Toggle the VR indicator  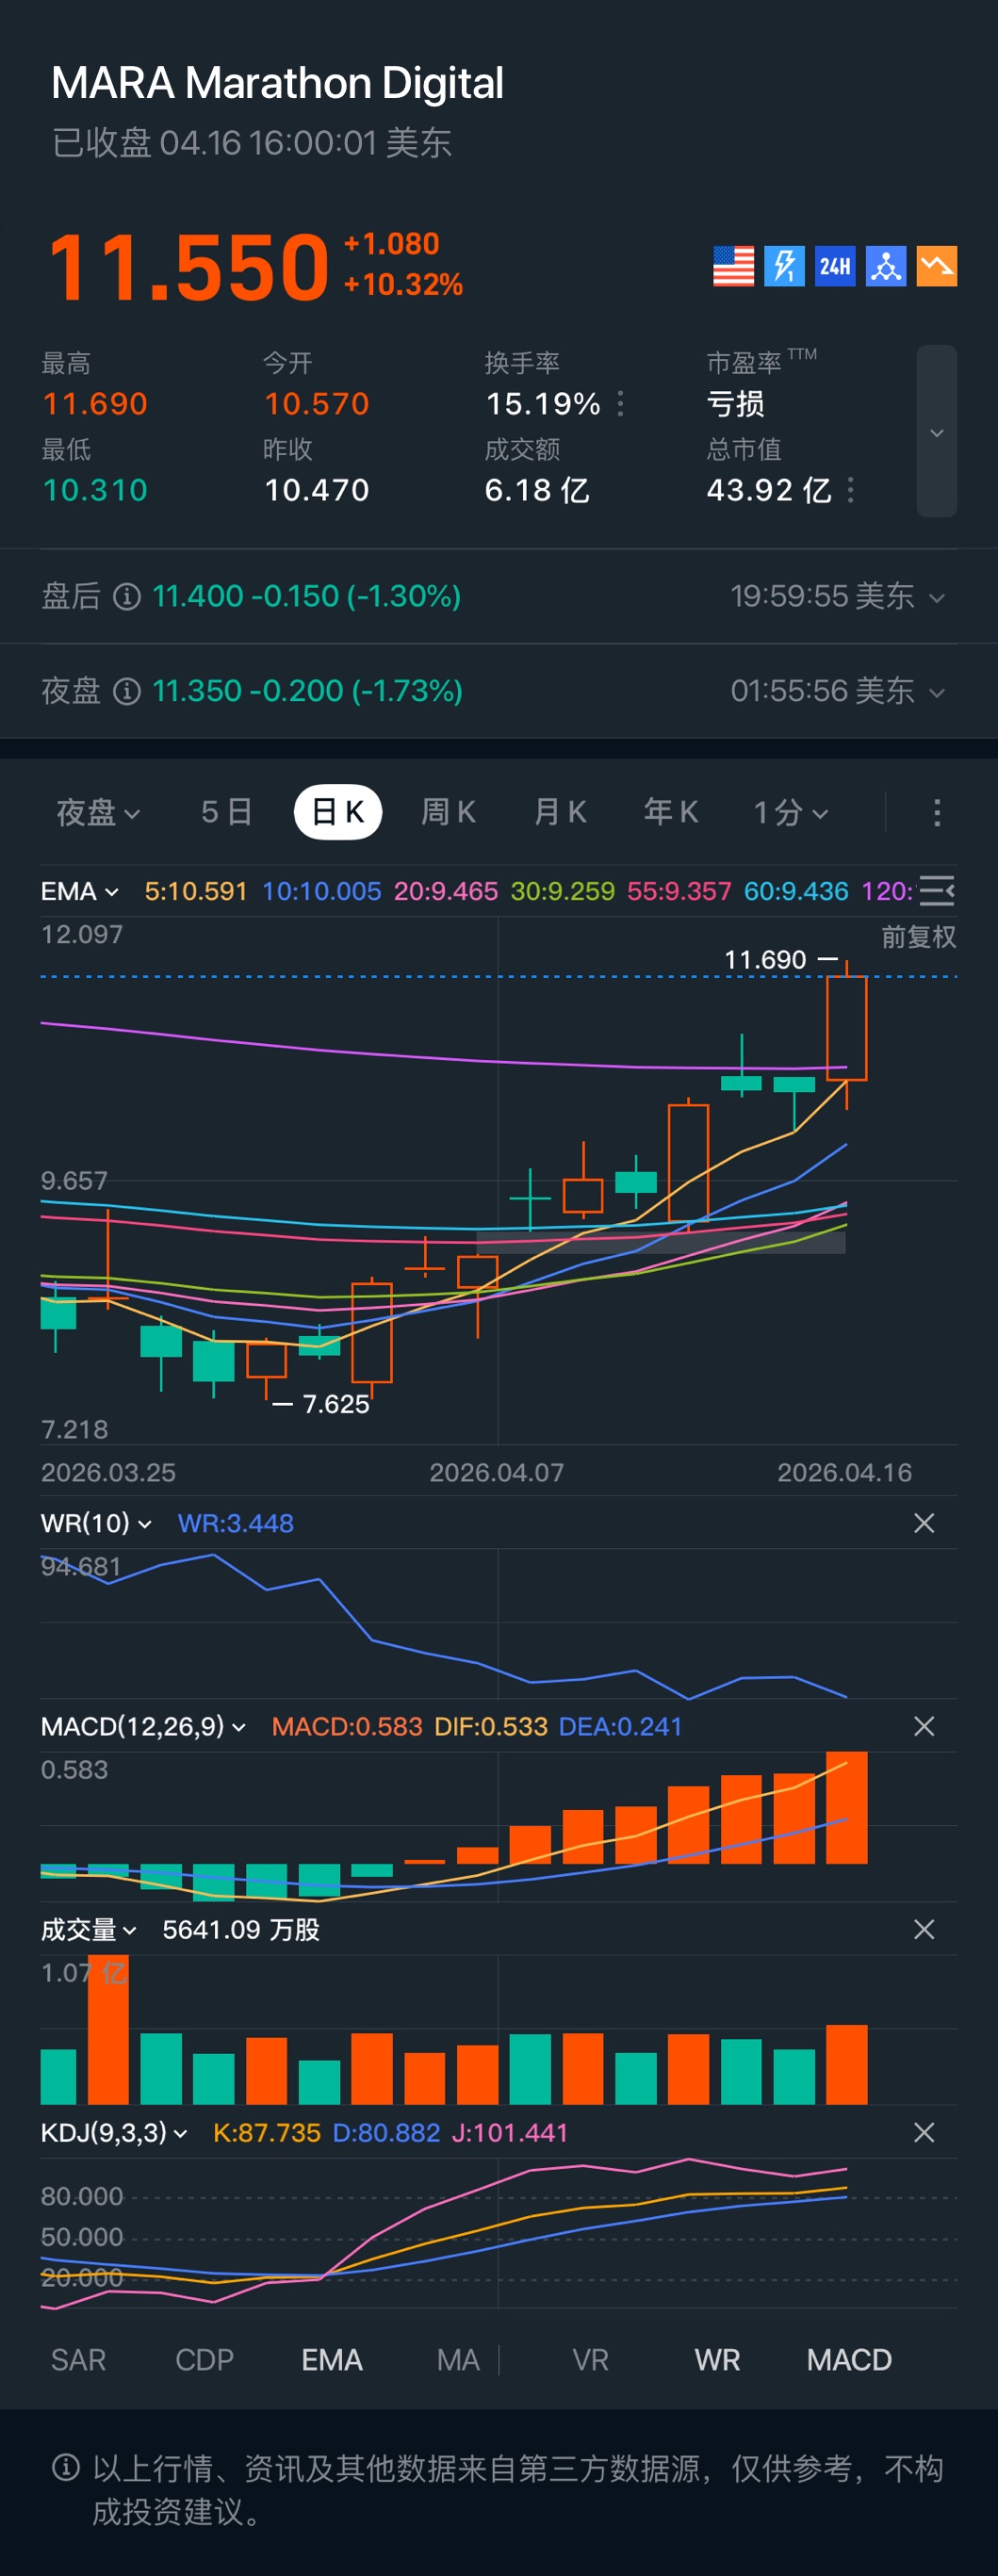pos(590,2360)
